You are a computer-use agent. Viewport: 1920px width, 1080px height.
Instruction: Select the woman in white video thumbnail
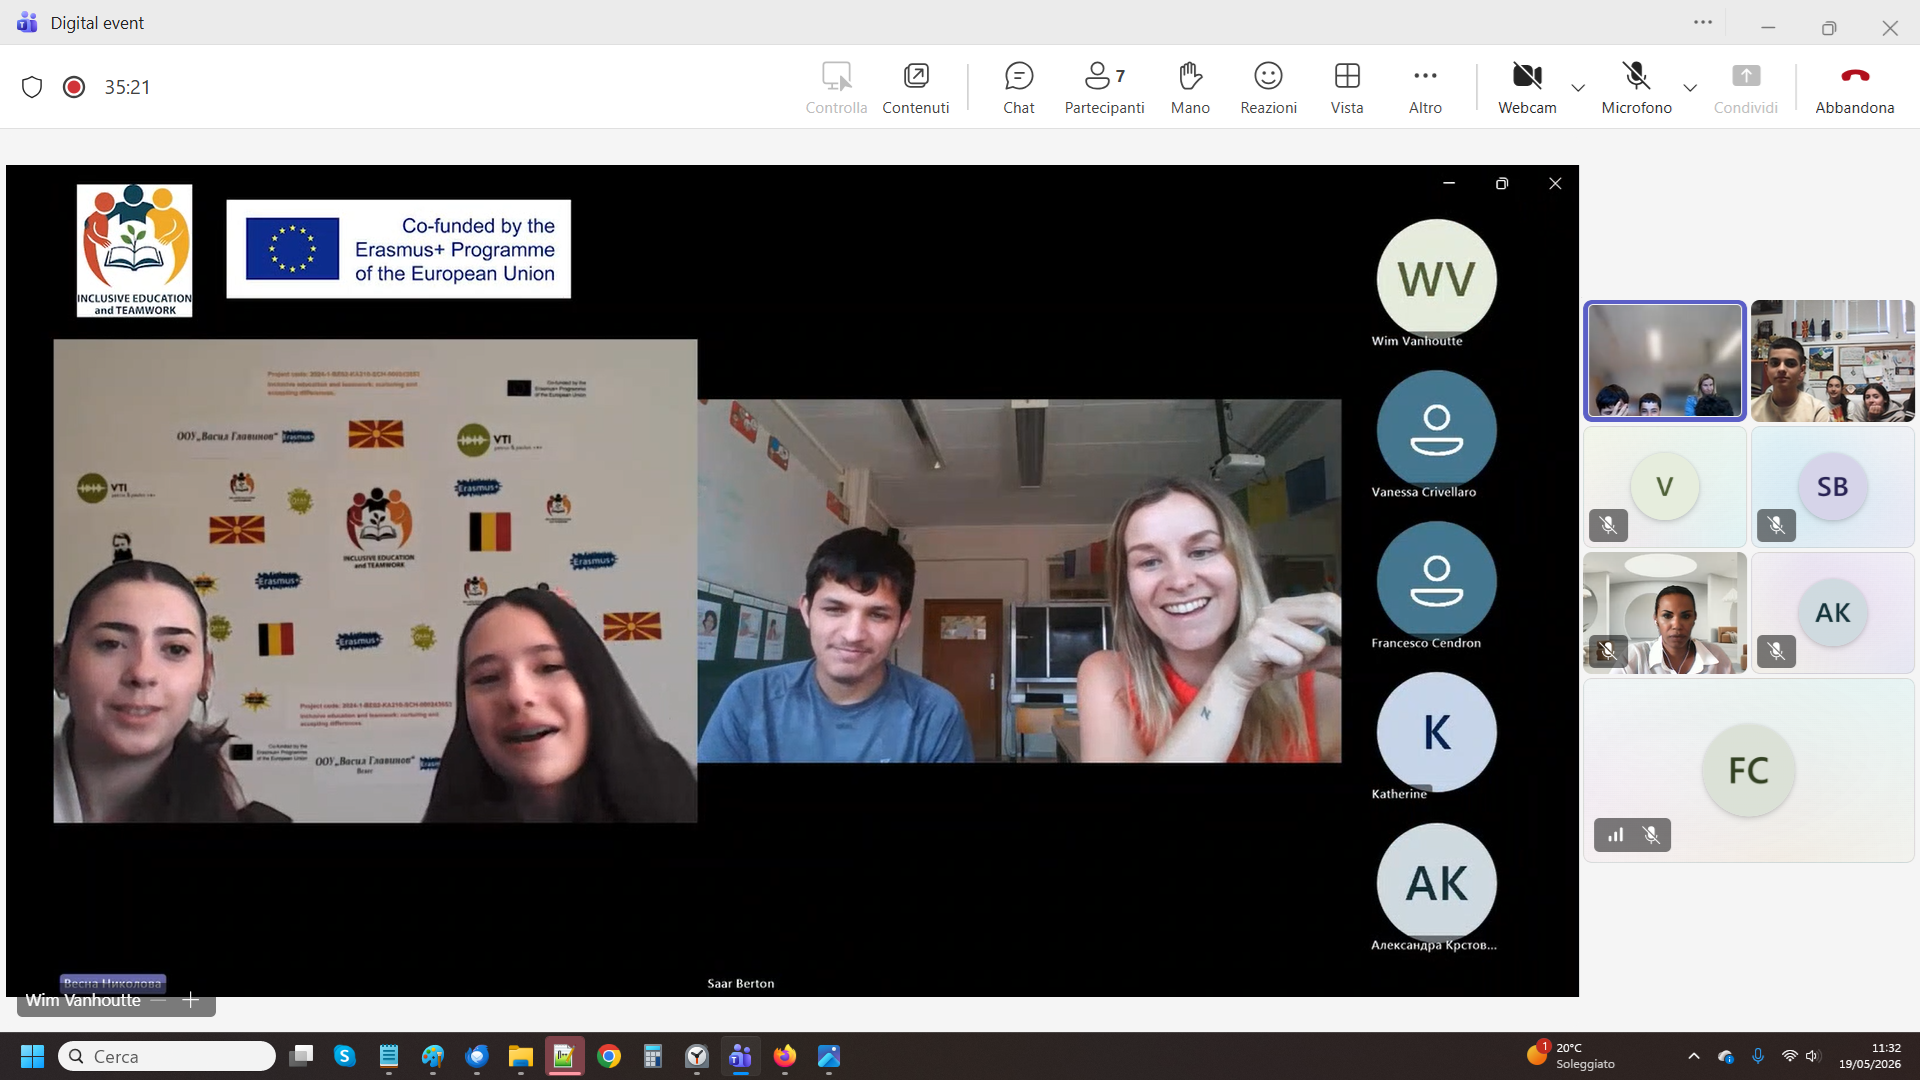tap(1665, 613)
